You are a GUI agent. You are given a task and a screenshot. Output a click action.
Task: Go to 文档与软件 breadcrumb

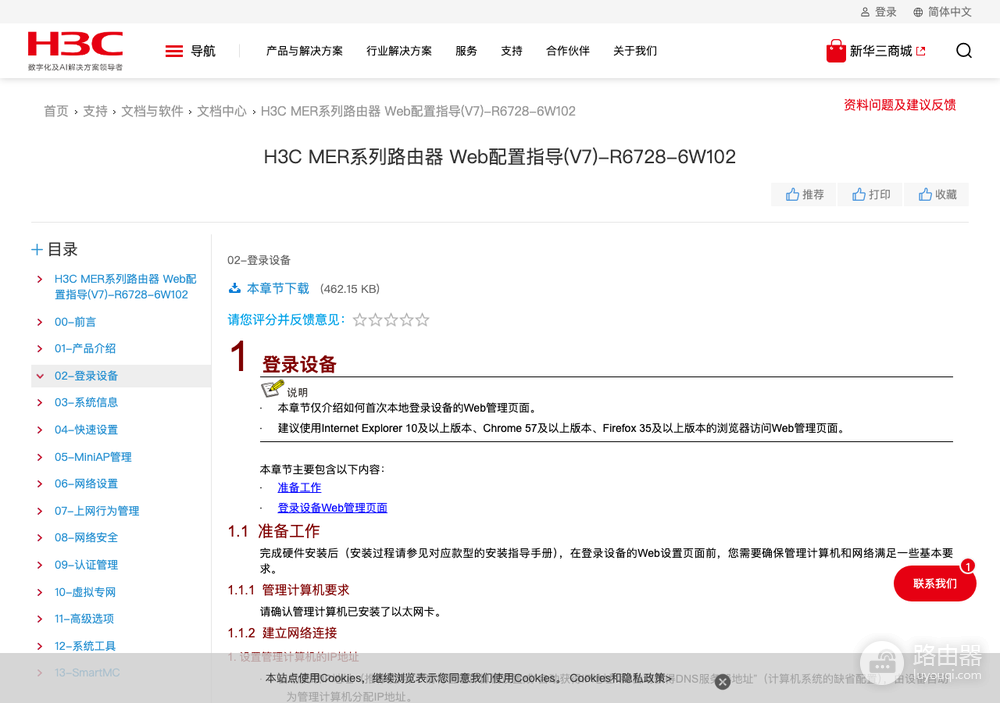tap(152, 111)
